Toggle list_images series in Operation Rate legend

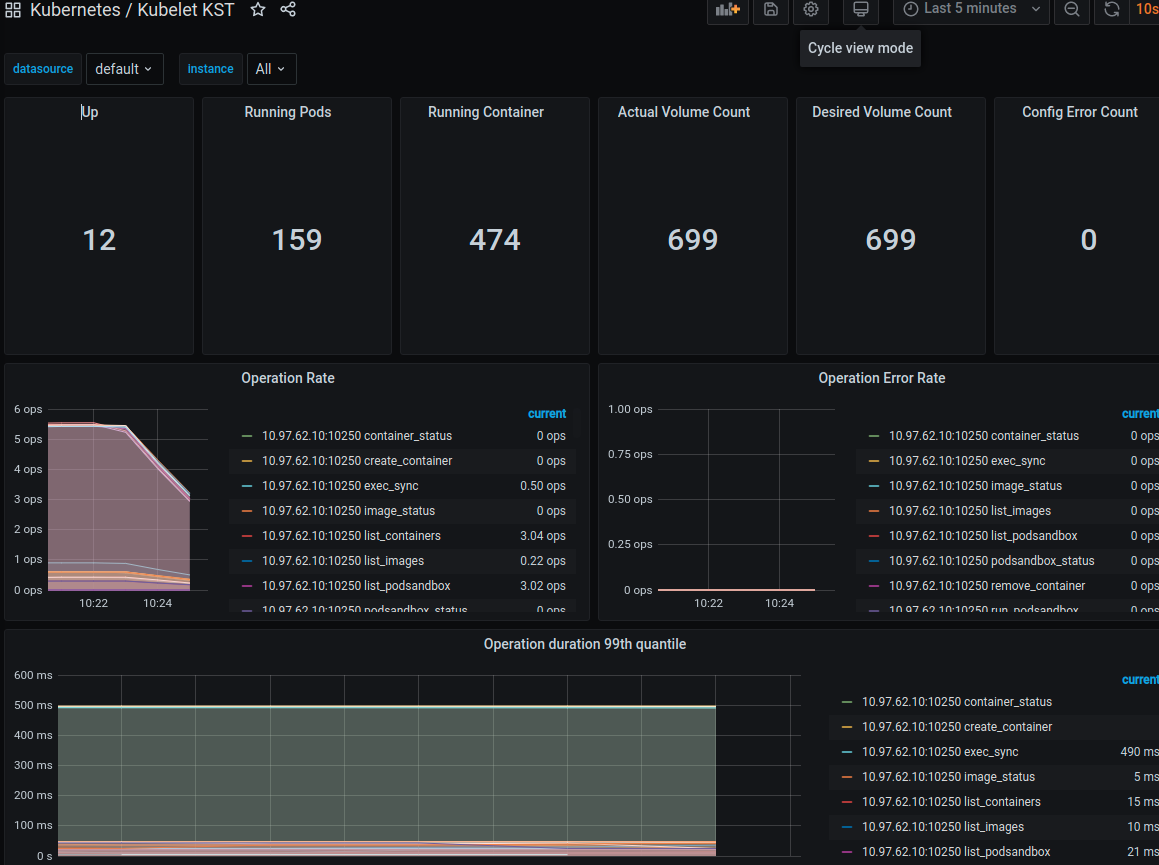tap(343, 561)
